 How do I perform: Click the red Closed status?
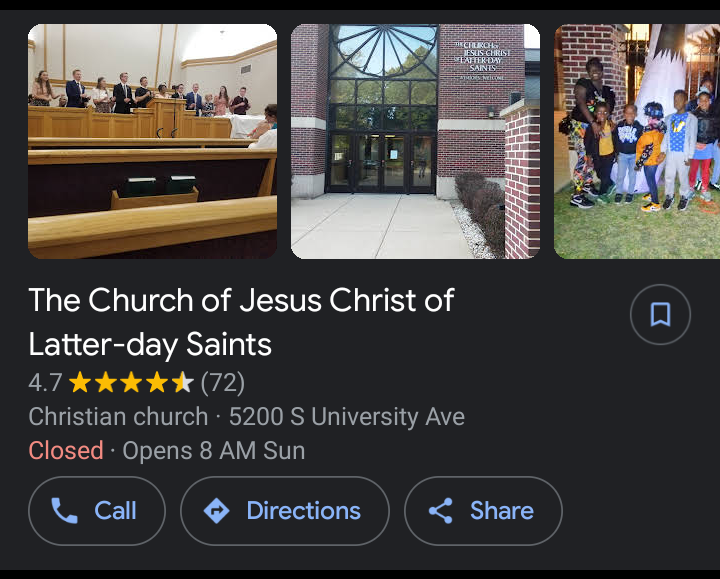click(x=66, y=451)
